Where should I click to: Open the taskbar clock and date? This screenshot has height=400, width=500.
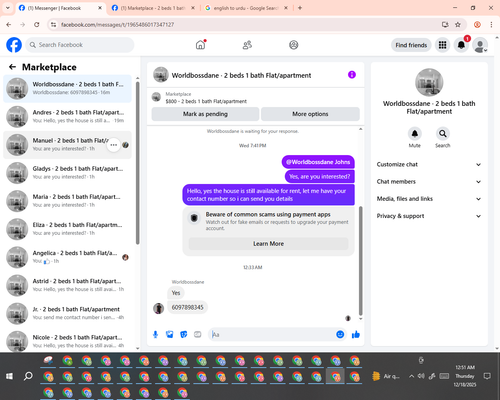tap(465, 376)
